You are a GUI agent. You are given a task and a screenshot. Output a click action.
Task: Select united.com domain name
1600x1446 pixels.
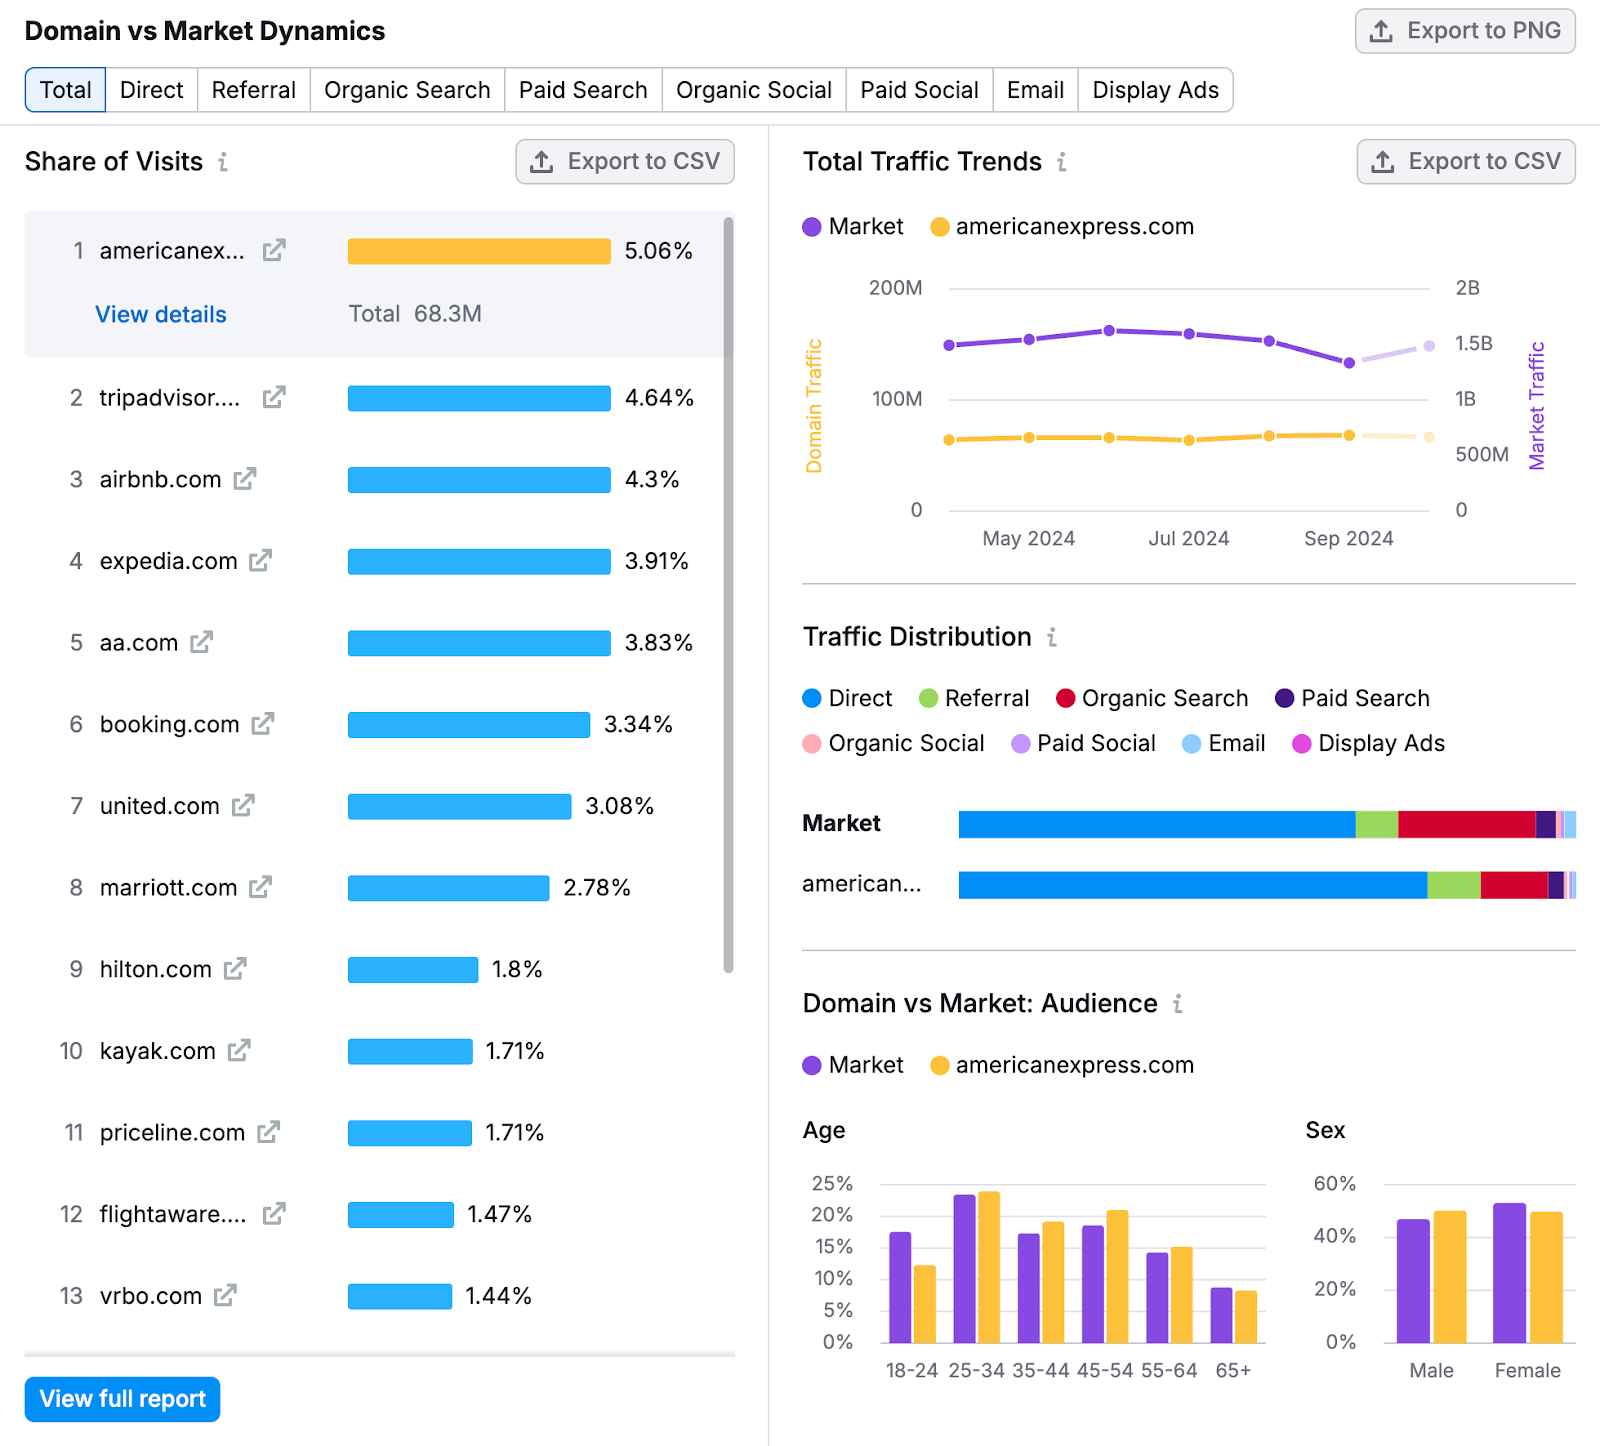pyautogui.click(x=160, y=806)
